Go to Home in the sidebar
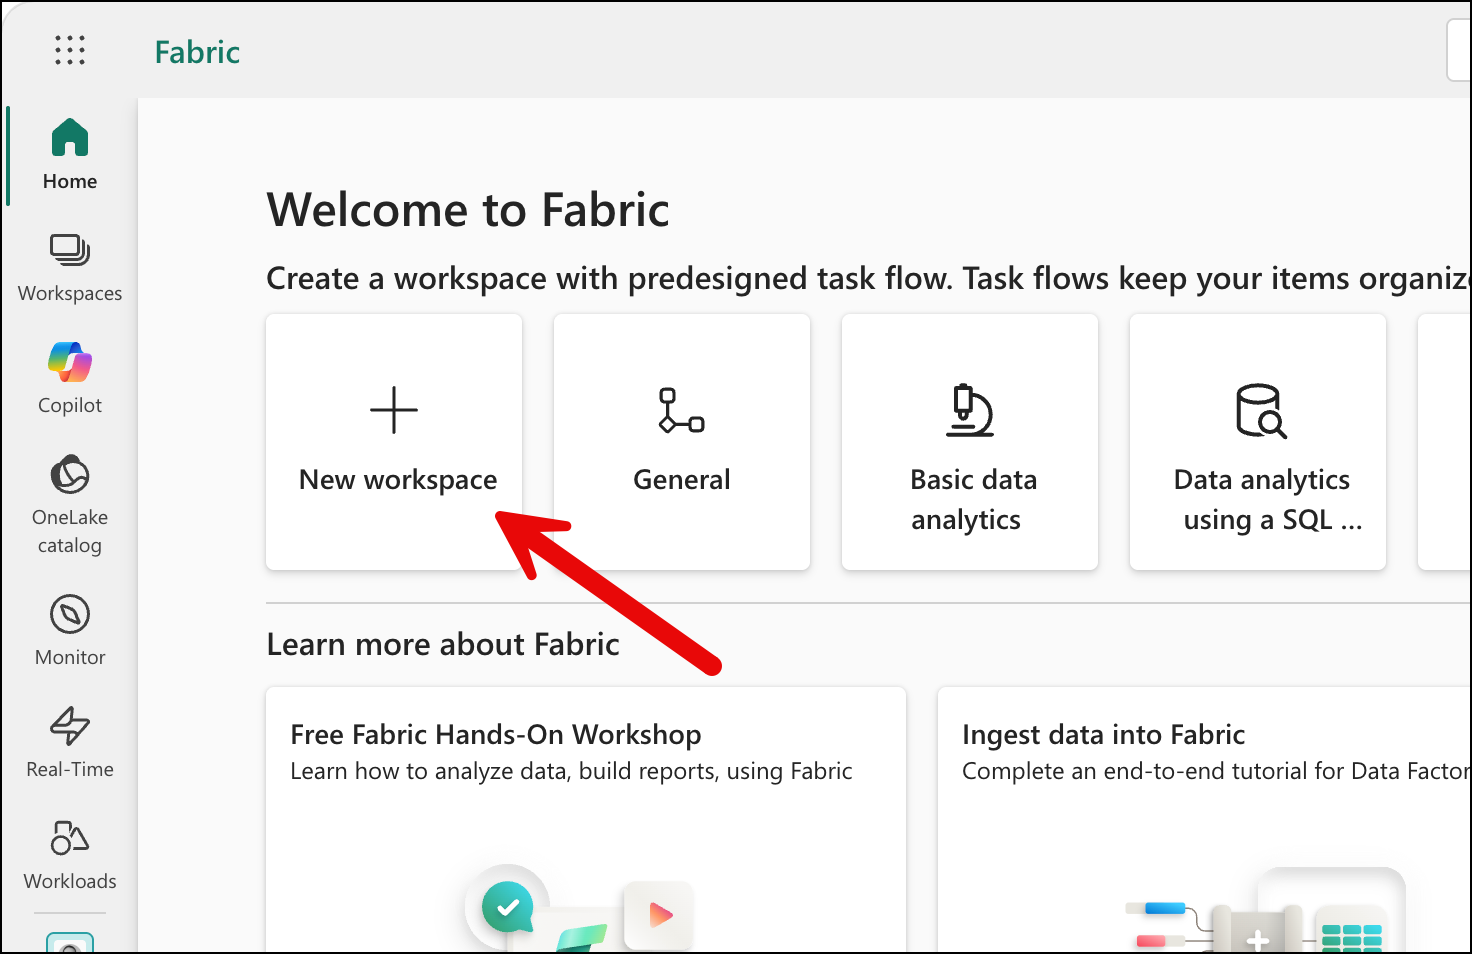Image resolution: width=1472 pixels, height=954 pixels. tap(70, 155)
